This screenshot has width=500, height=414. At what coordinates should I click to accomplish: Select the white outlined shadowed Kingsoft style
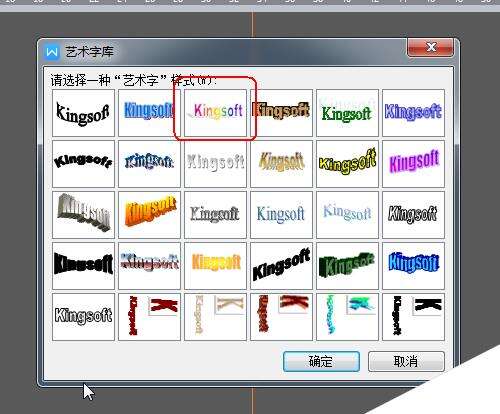(83, 317)
